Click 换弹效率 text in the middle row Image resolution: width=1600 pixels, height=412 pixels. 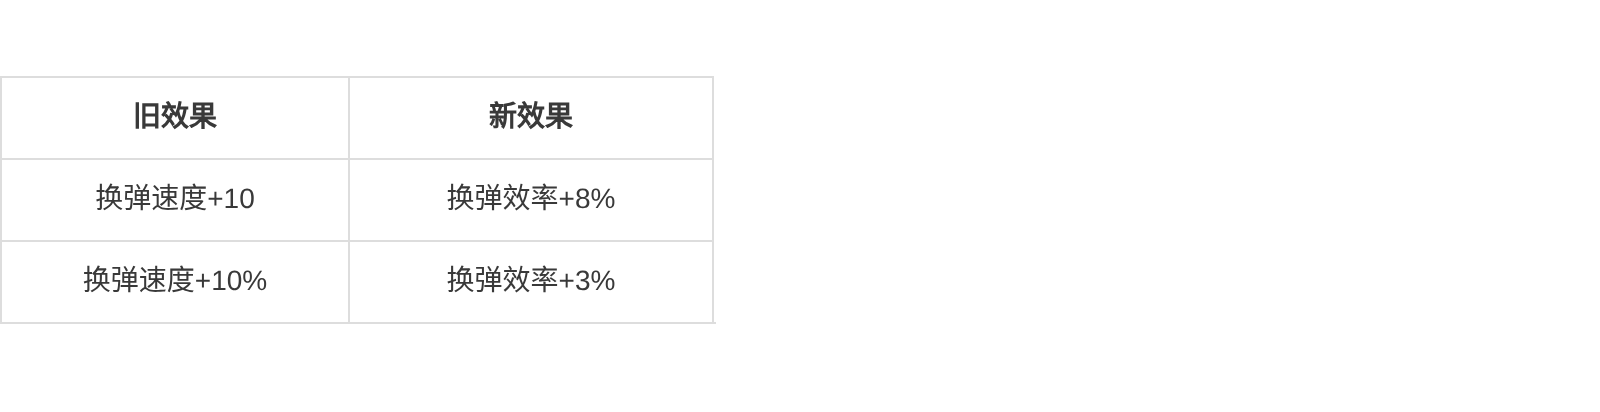(502, 199)
